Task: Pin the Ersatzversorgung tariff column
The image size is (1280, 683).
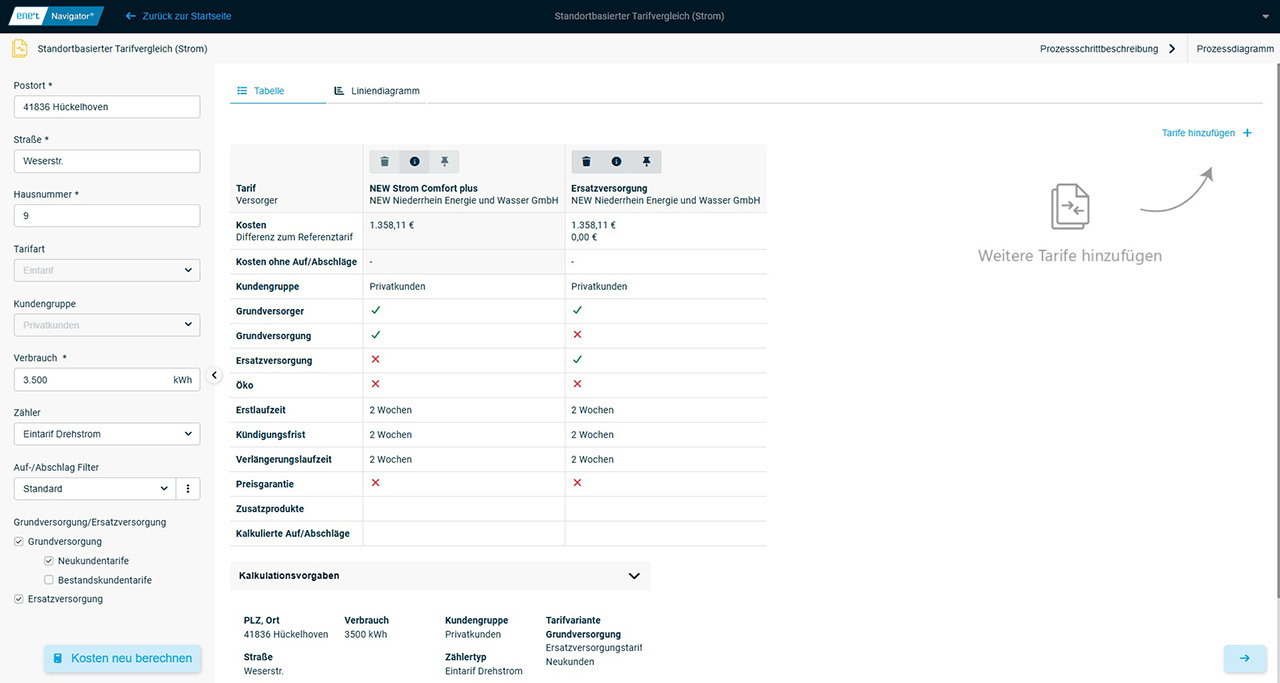Action: (647, 162)
